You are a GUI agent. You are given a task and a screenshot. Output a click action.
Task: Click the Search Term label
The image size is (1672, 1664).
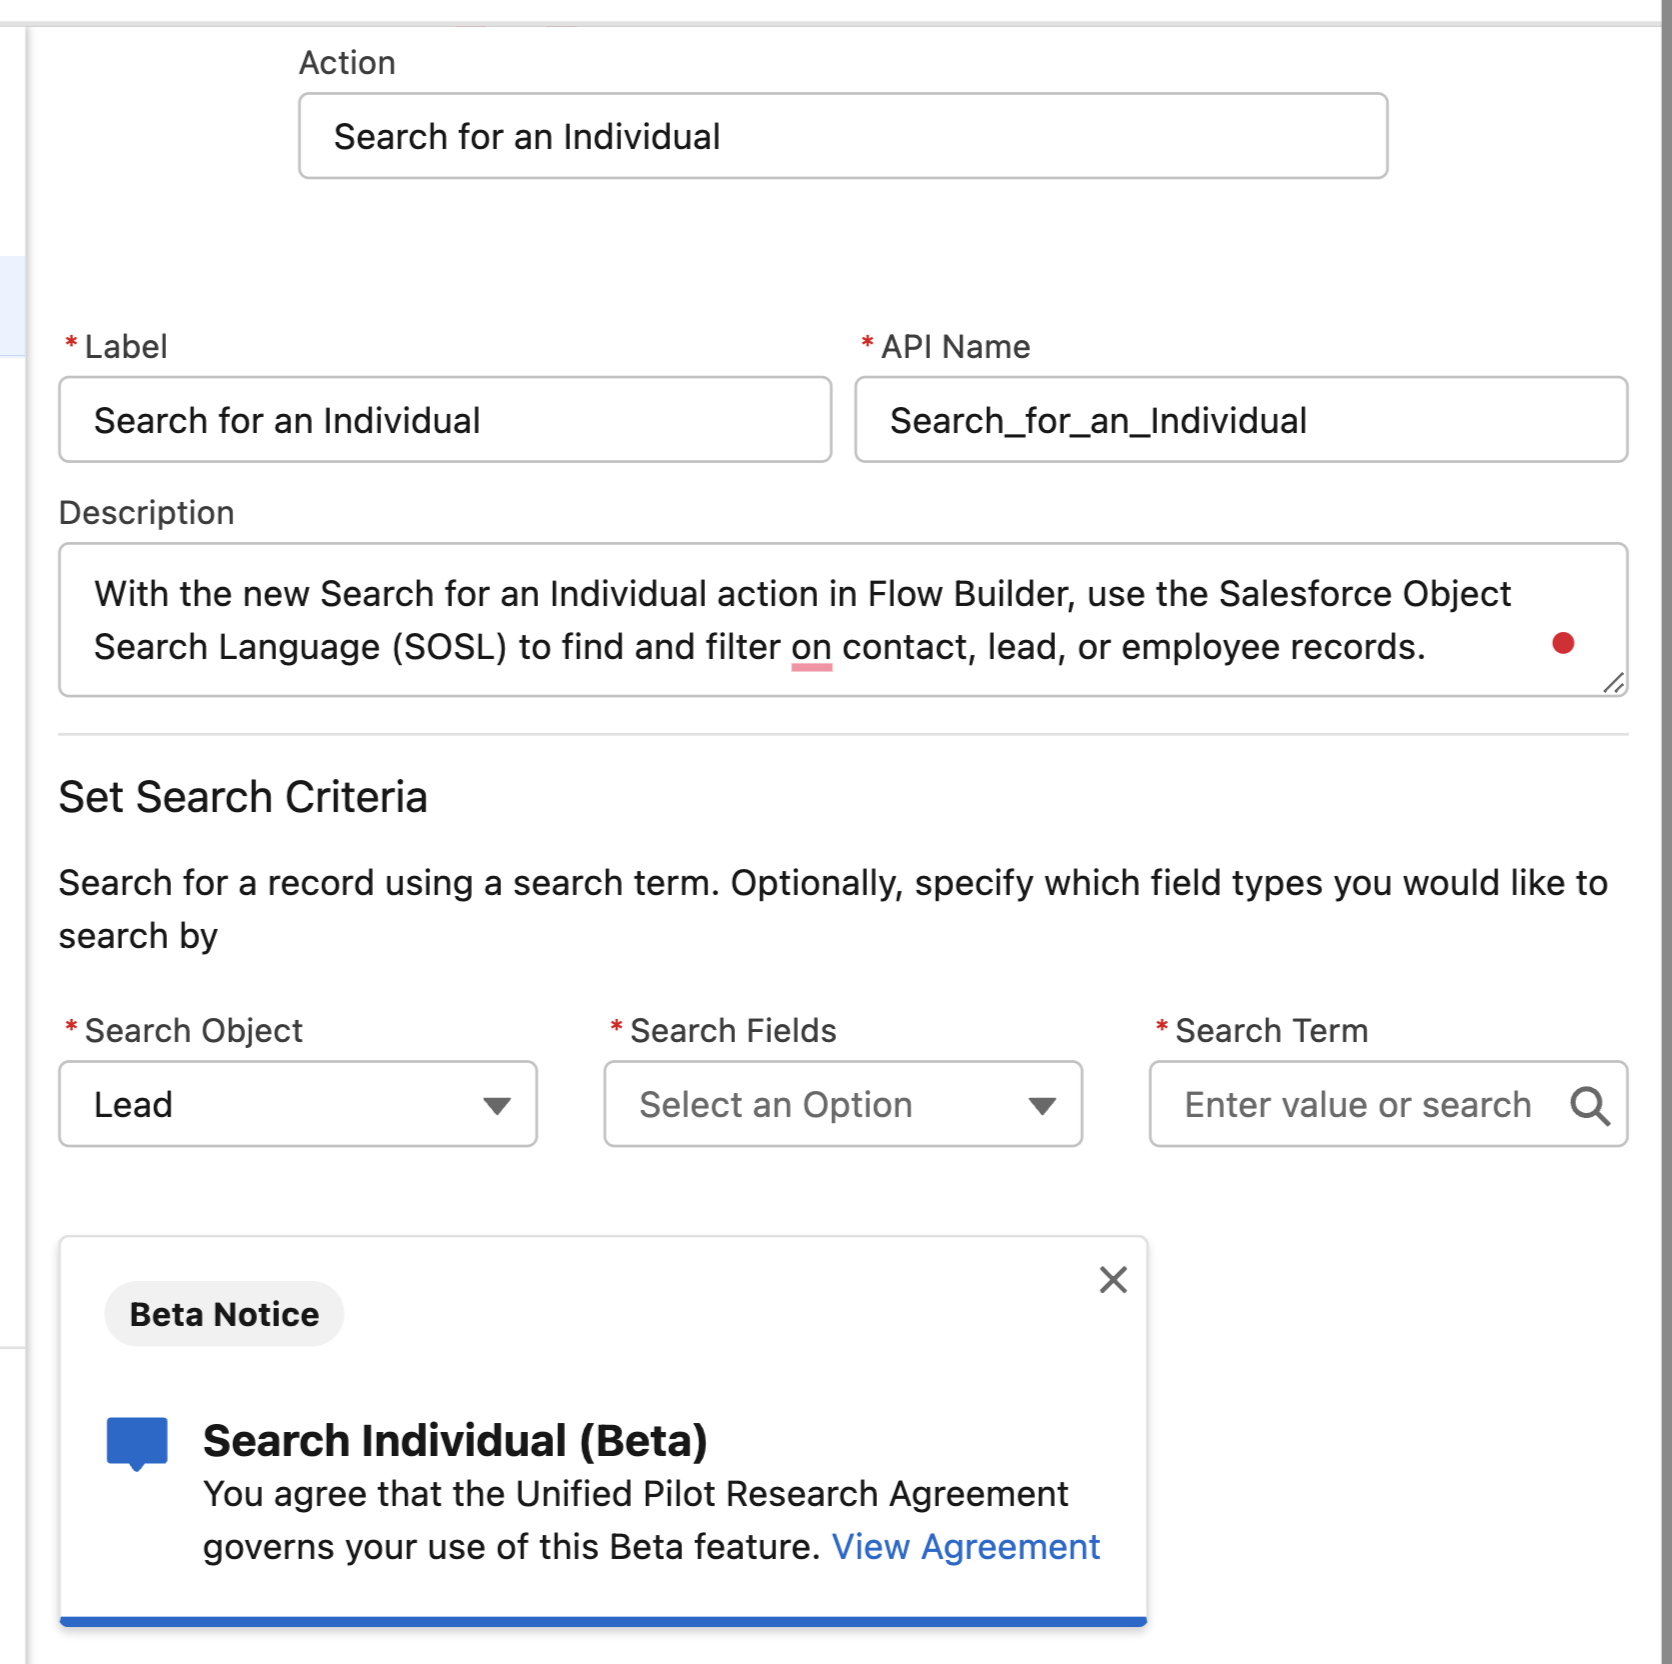pos(1271,1031)
